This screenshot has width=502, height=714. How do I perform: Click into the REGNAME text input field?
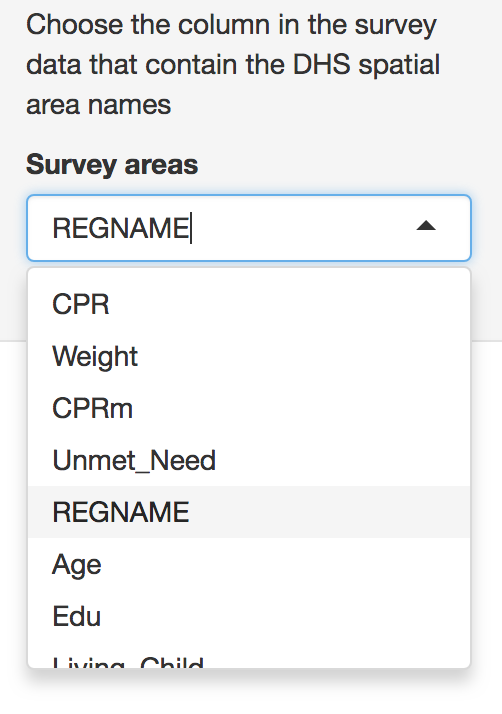pos(249,228)
